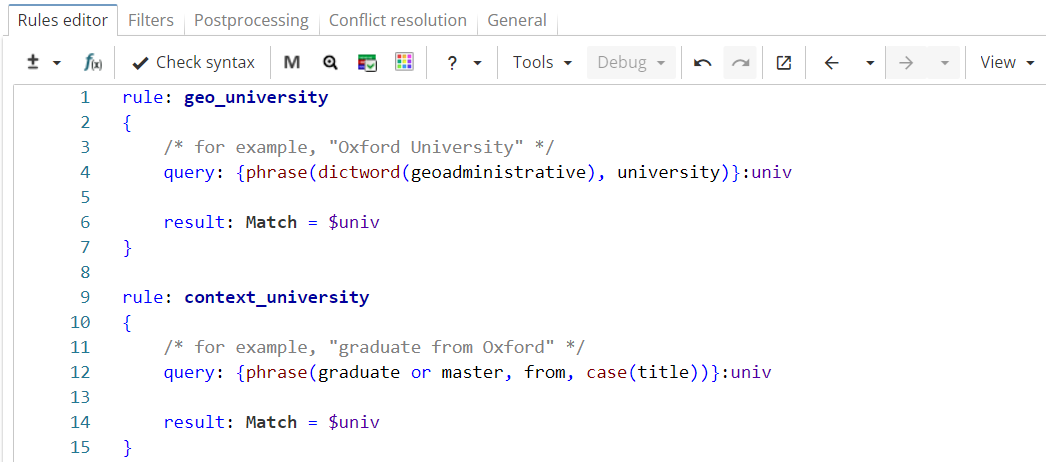This screenshot has width=1046, height=462.
Task: Click the question mark help icon
Action: coord(452,63)
